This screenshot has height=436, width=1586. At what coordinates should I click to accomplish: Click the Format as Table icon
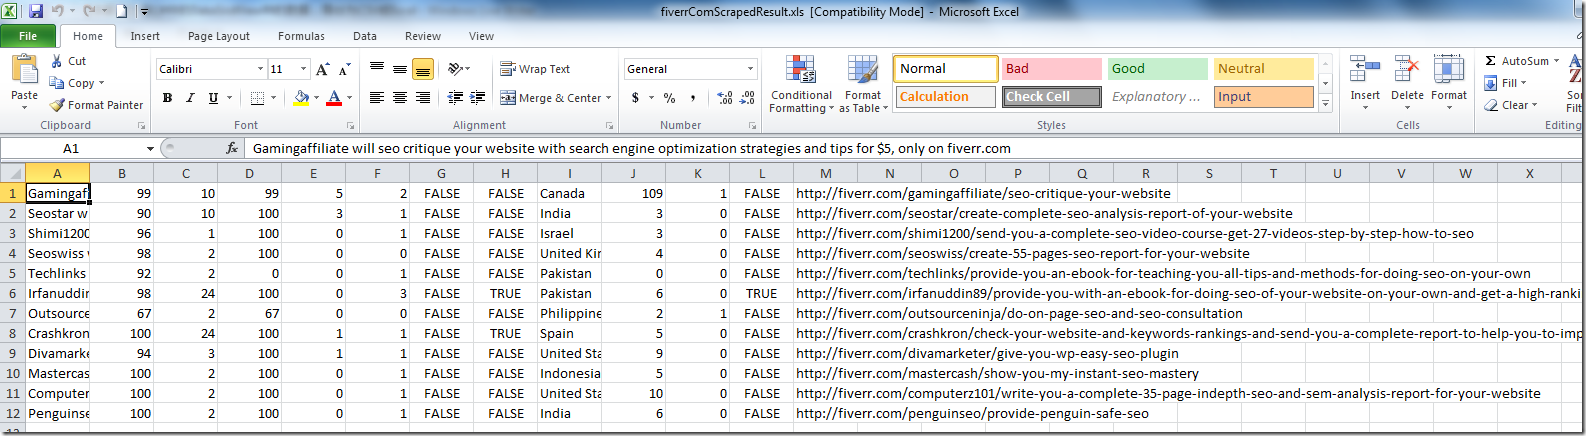click(x=862, y=85)
